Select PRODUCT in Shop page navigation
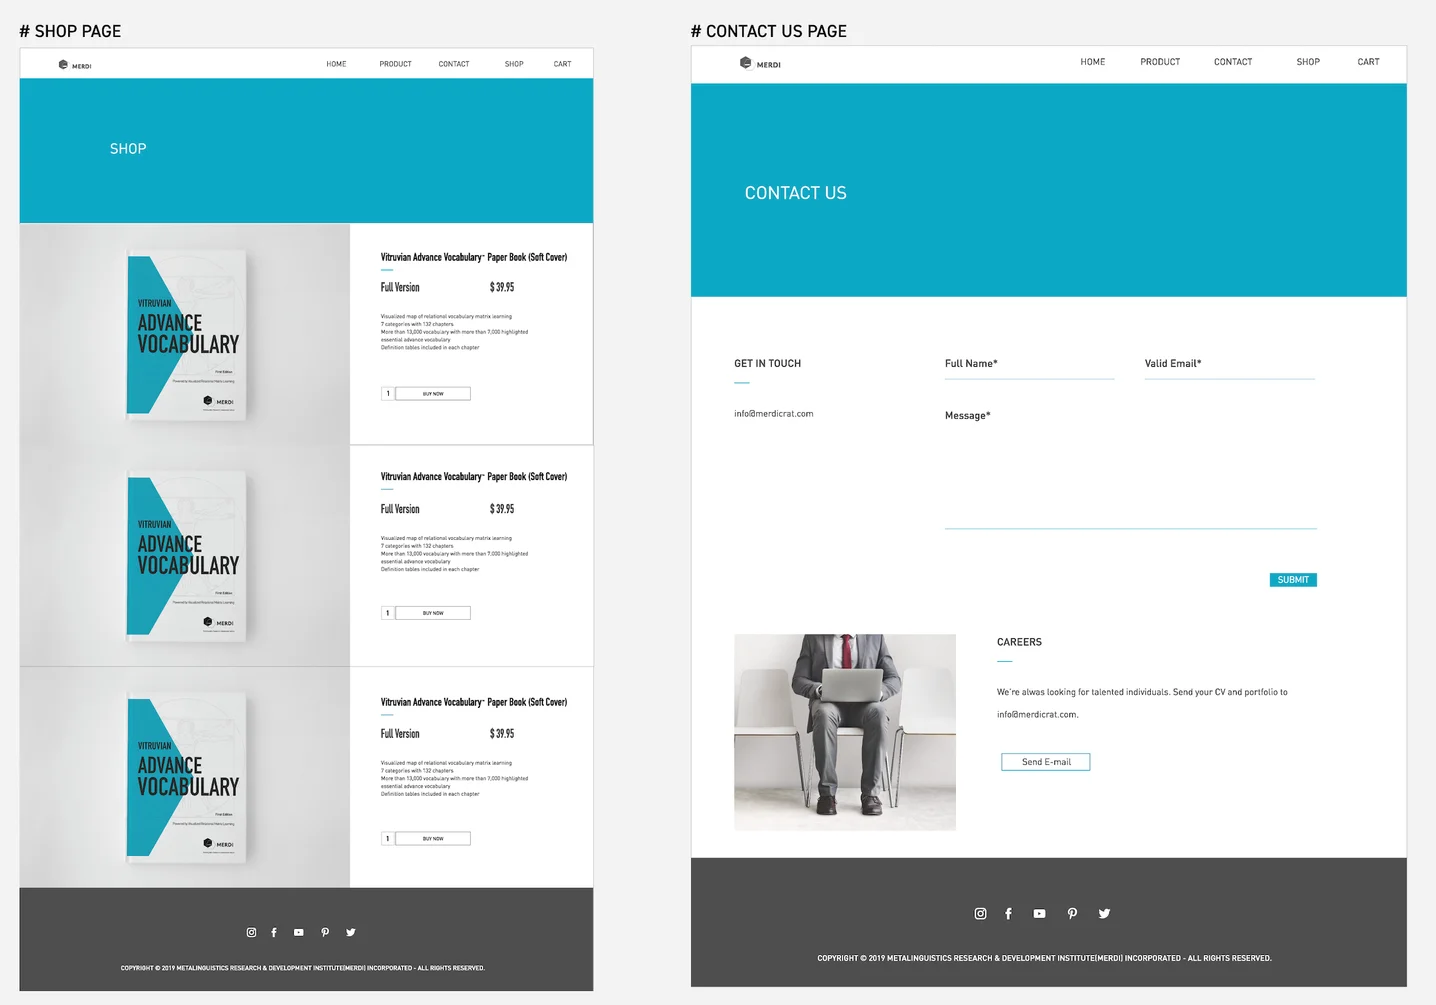1436x1005 pixels. 395,64
